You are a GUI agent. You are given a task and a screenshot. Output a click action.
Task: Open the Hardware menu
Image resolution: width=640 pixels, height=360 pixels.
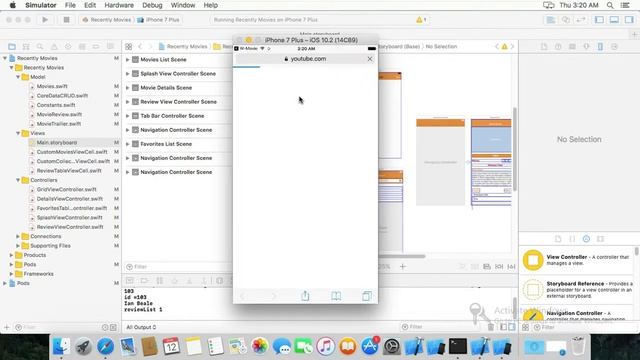pos(119,5)
